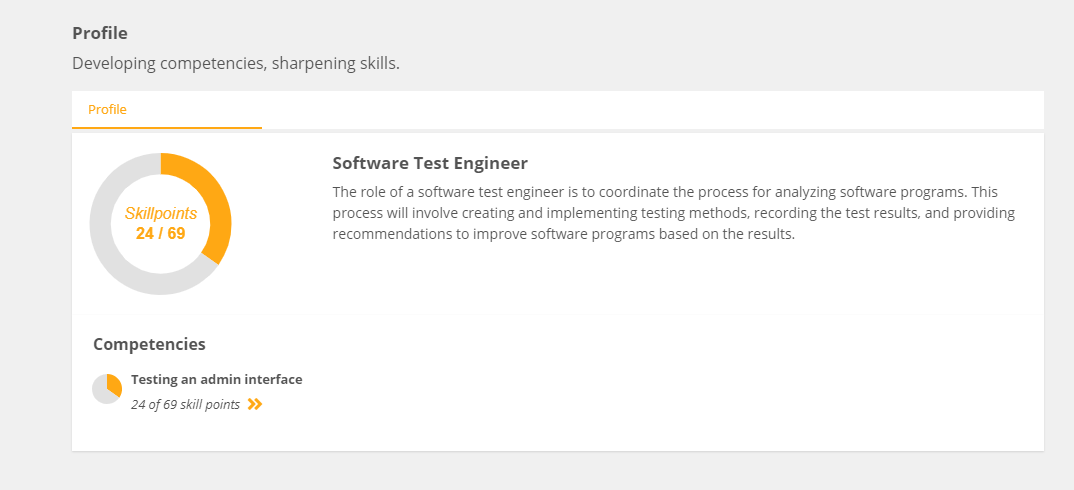Click the 24 of 69 skill points text
The image size is (1074, 490).
[x=186, y=404]
